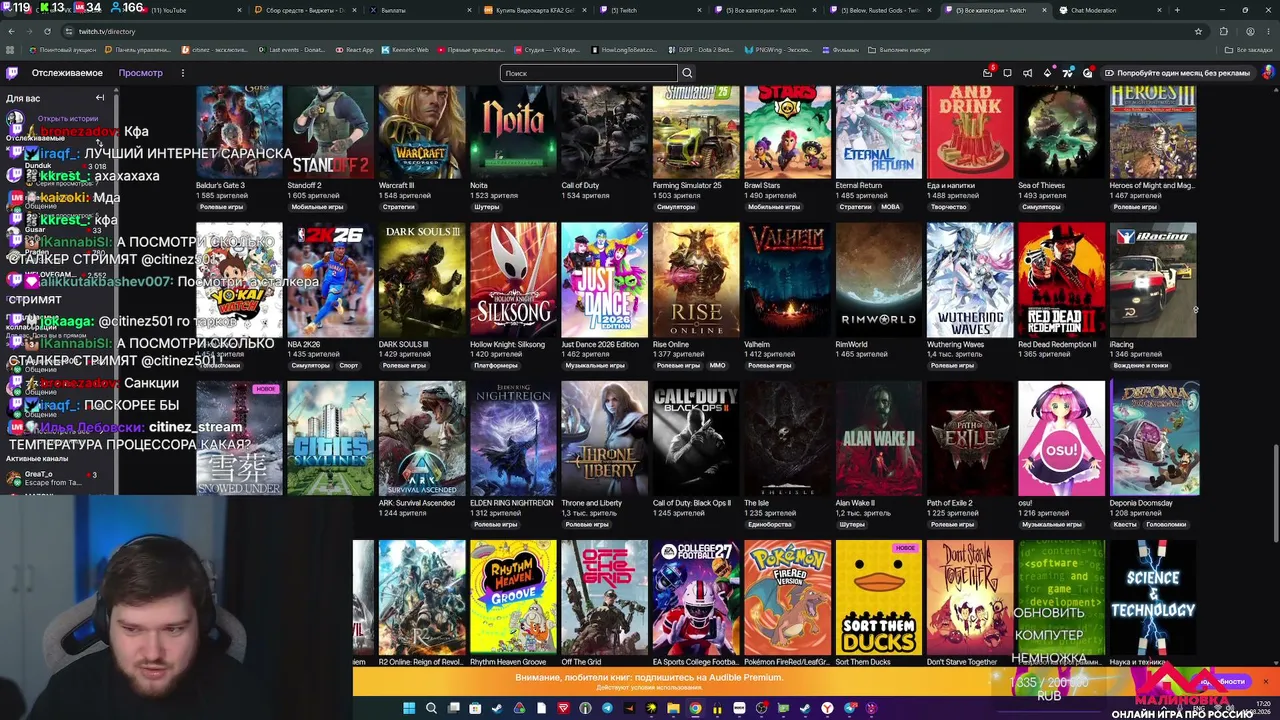Reload the page in the browser

coord(49,31)
